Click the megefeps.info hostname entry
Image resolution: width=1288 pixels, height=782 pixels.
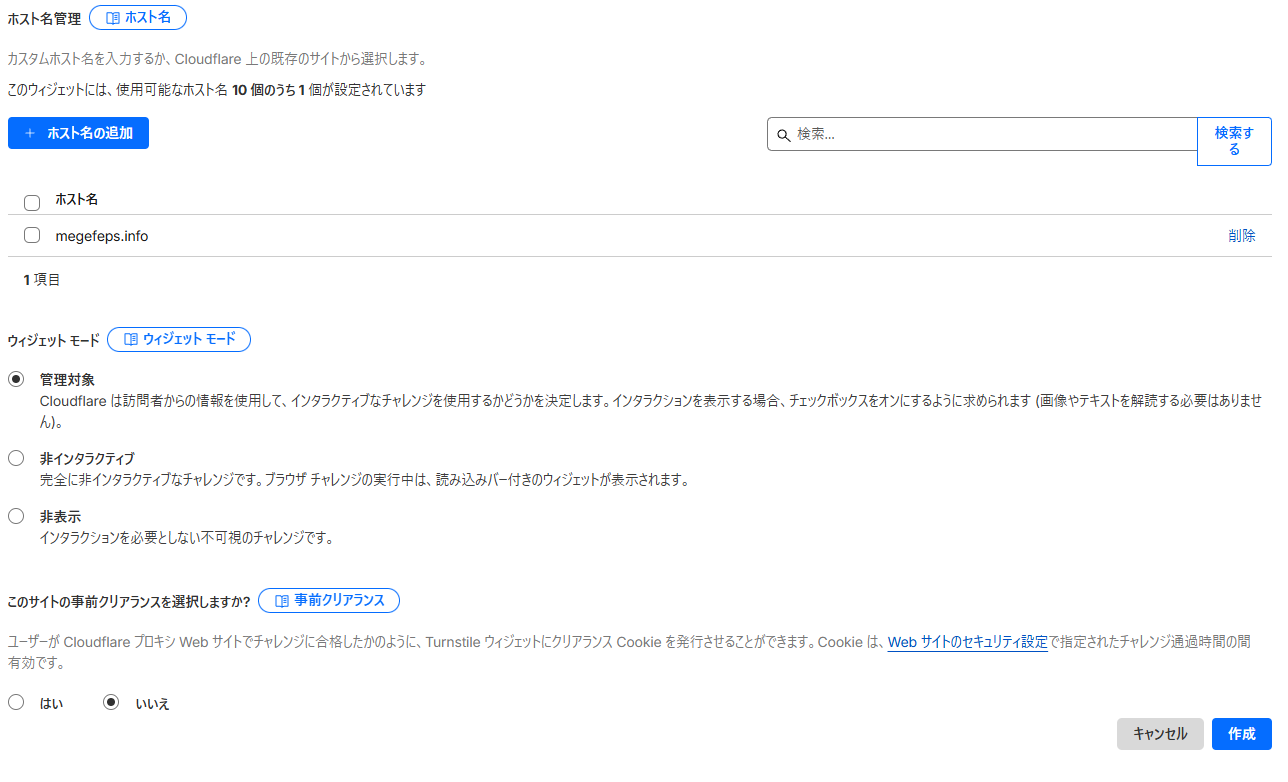tap(102, 236)
